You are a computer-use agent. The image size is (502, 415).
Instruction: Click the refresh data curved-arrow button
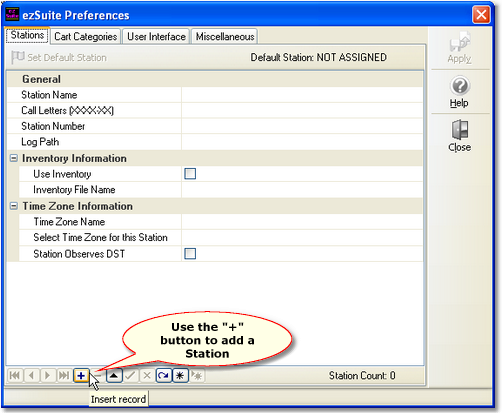tap(163, 376)
